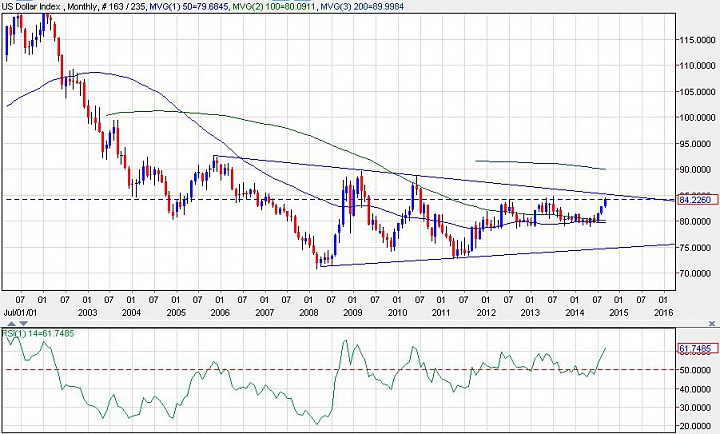Image resolution: width=720 pixels, height=434 pixels.
Task: Click the 2011 year label on time axis
Action: tap(442, 313)
